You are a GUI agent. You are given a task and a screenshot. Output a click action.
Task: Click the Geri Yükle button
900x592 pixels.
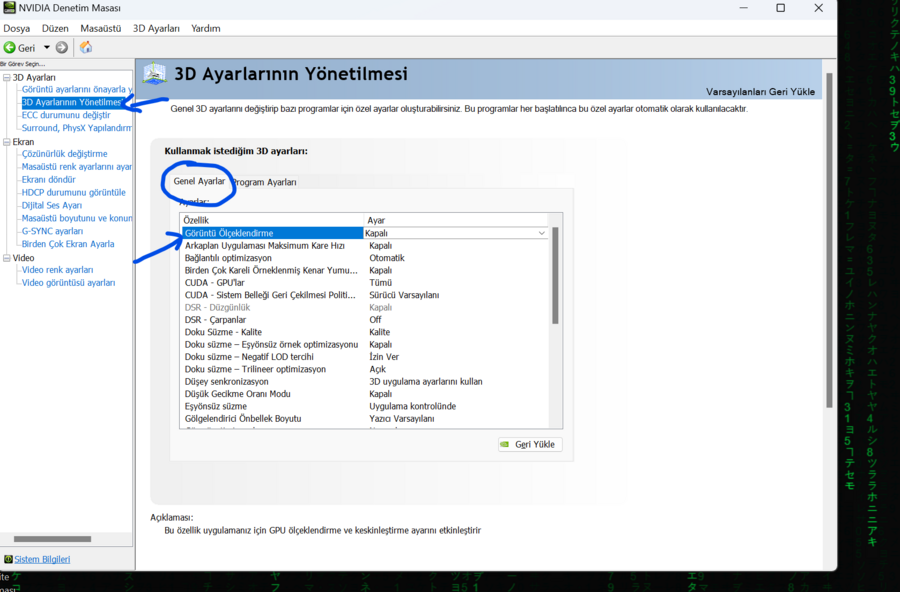pos(530,444)
